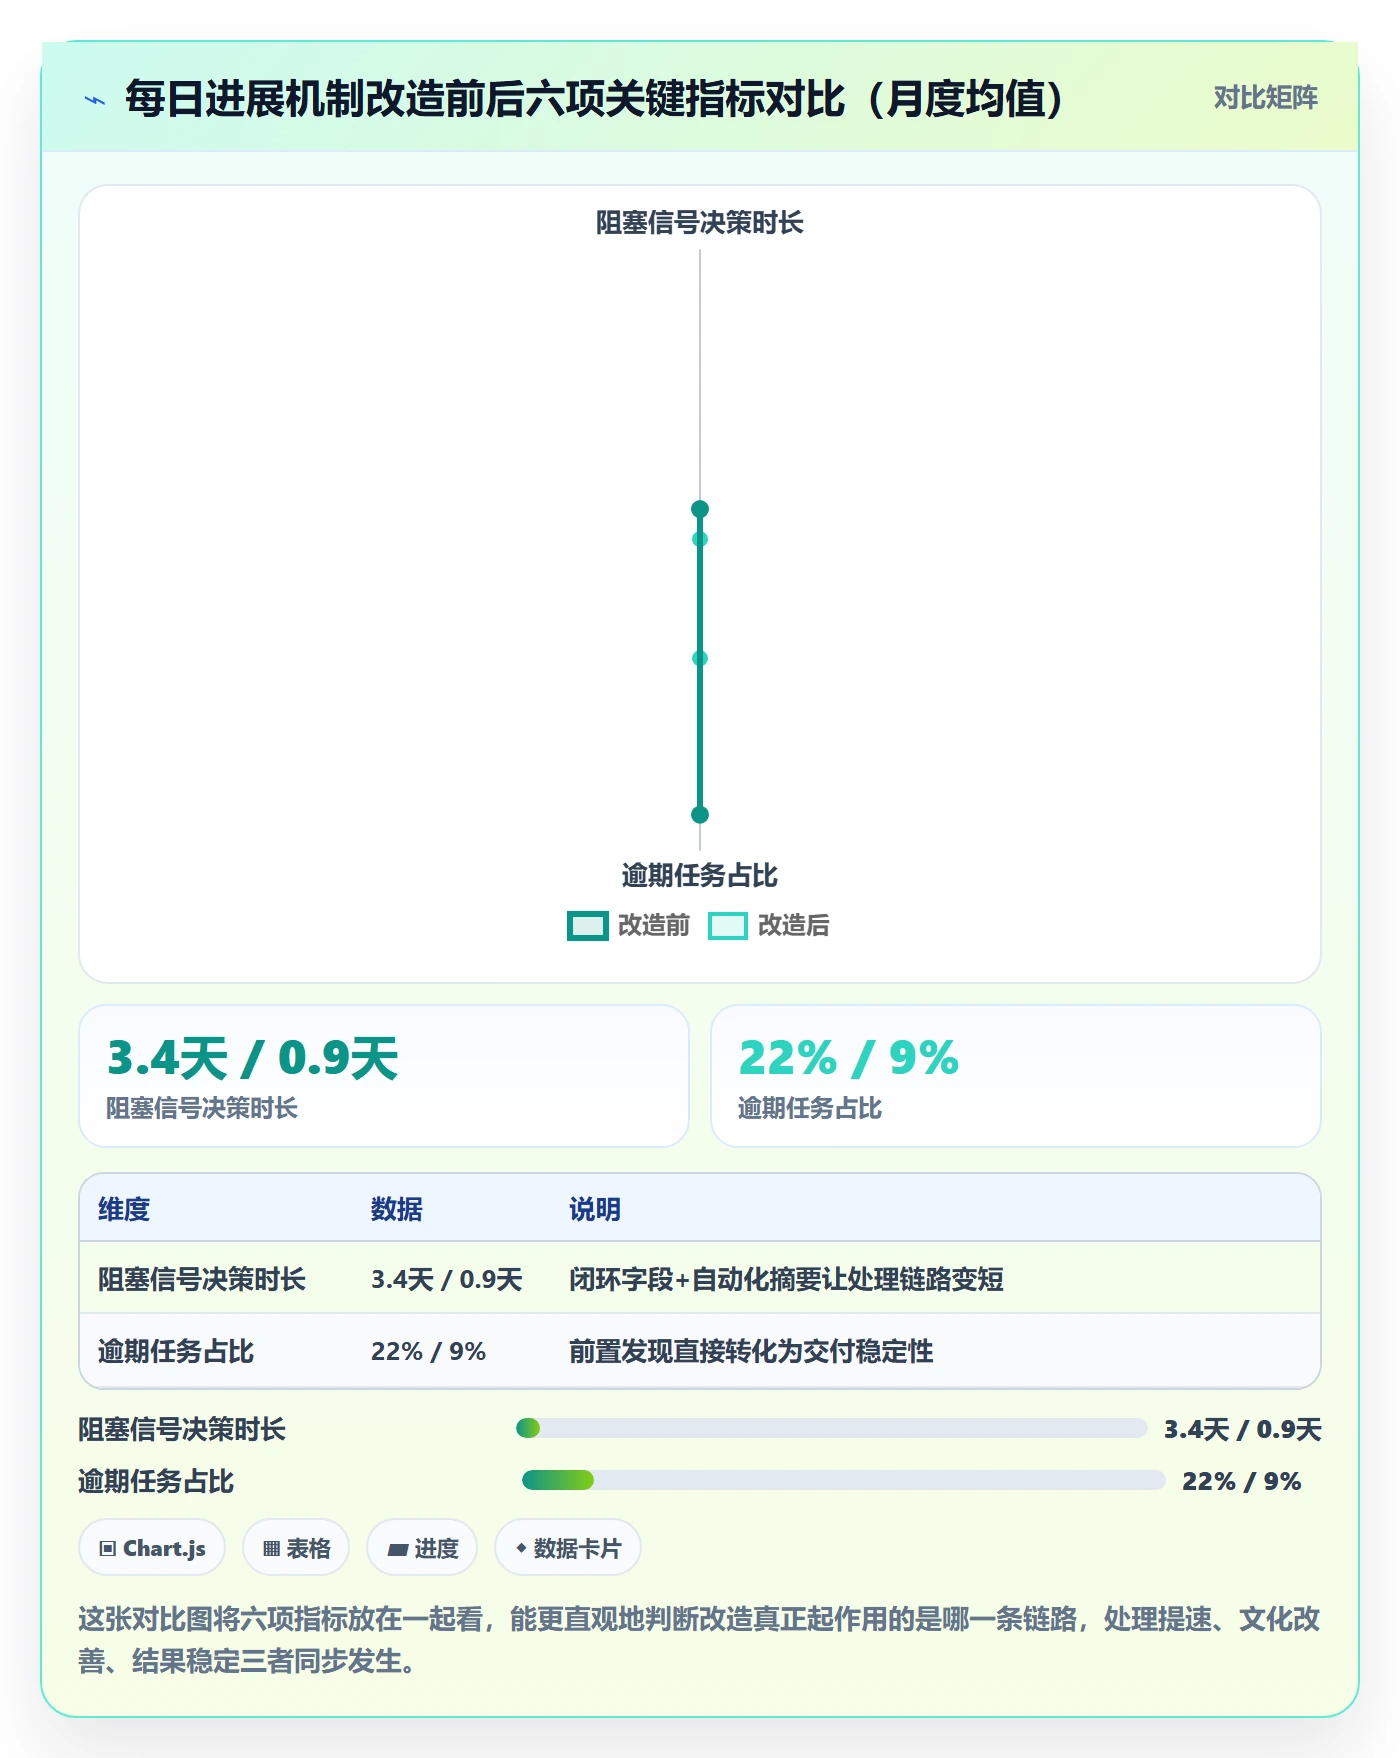Click the 阻塞信号决策时长 progress row label
The width and height of the screenshot is (1400, 1758).
[182, 1429]
